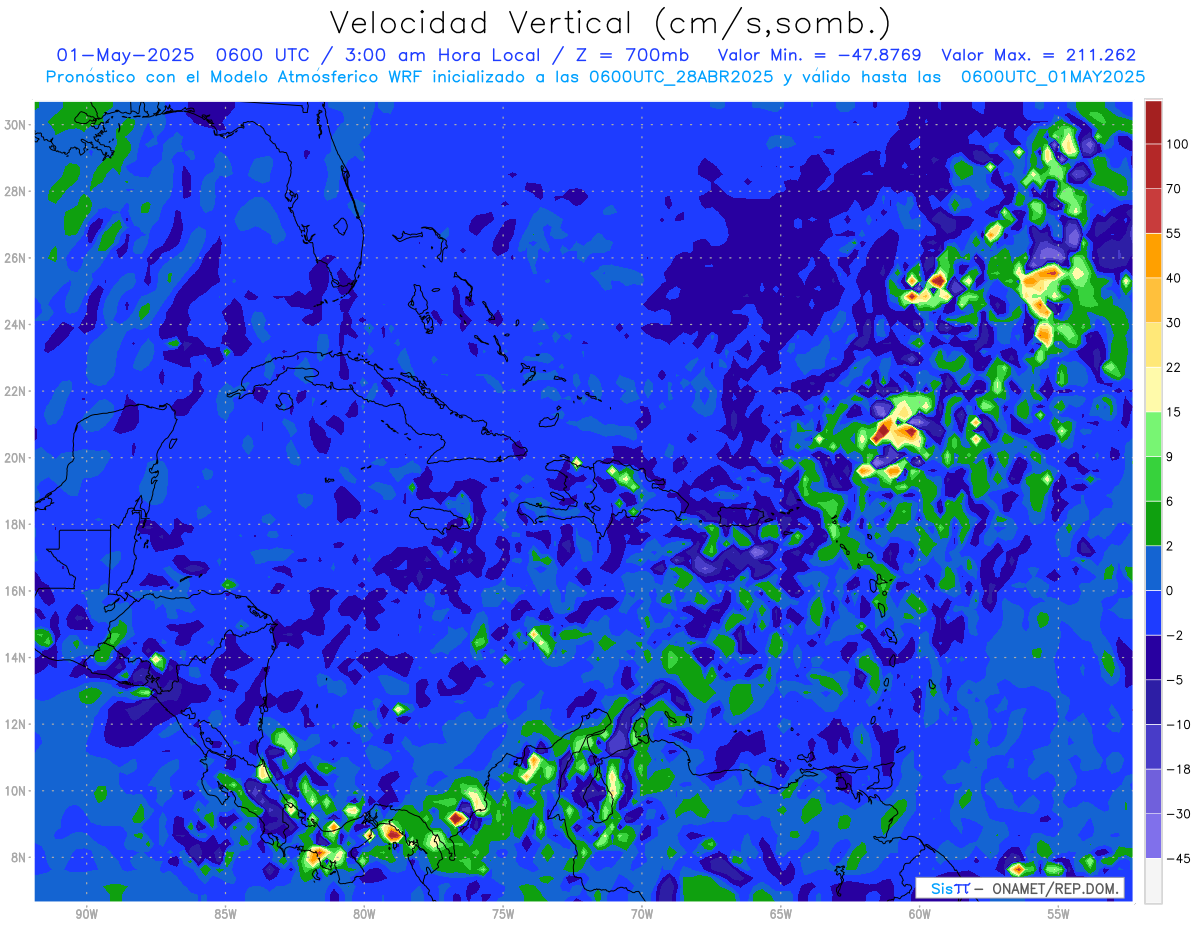Click the colorbar value "9"
Viewport: 1200px width, 927px height.
click(1170, 457)
